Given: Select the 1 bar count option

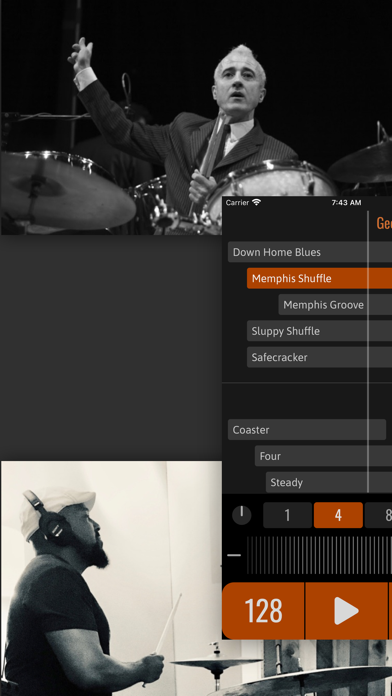Looking at the screenshot, I should [x=287, y=515].
